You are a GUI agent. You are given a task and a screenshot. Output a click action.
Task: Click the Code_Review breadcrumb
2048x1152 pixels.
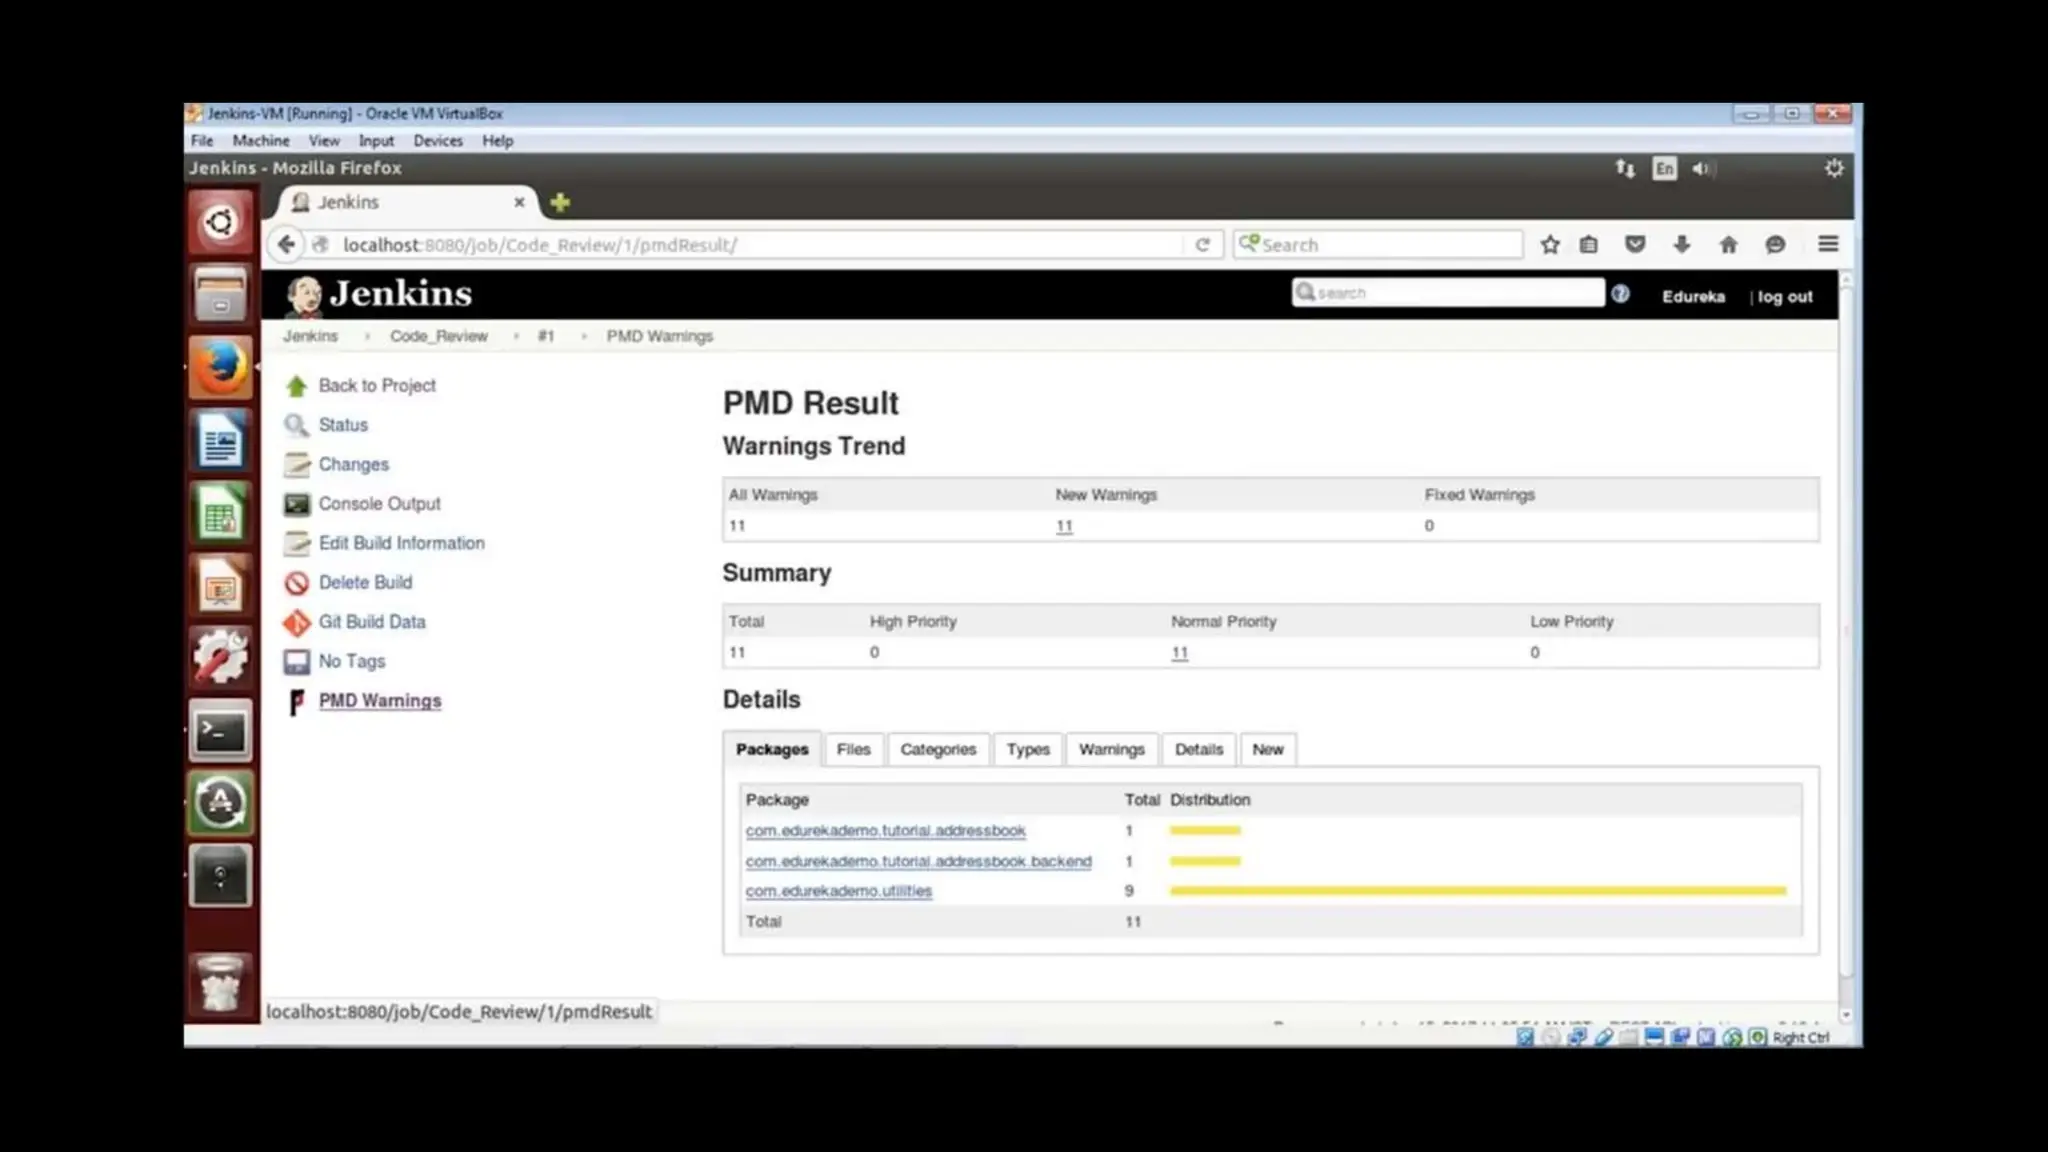click(438, 336)
